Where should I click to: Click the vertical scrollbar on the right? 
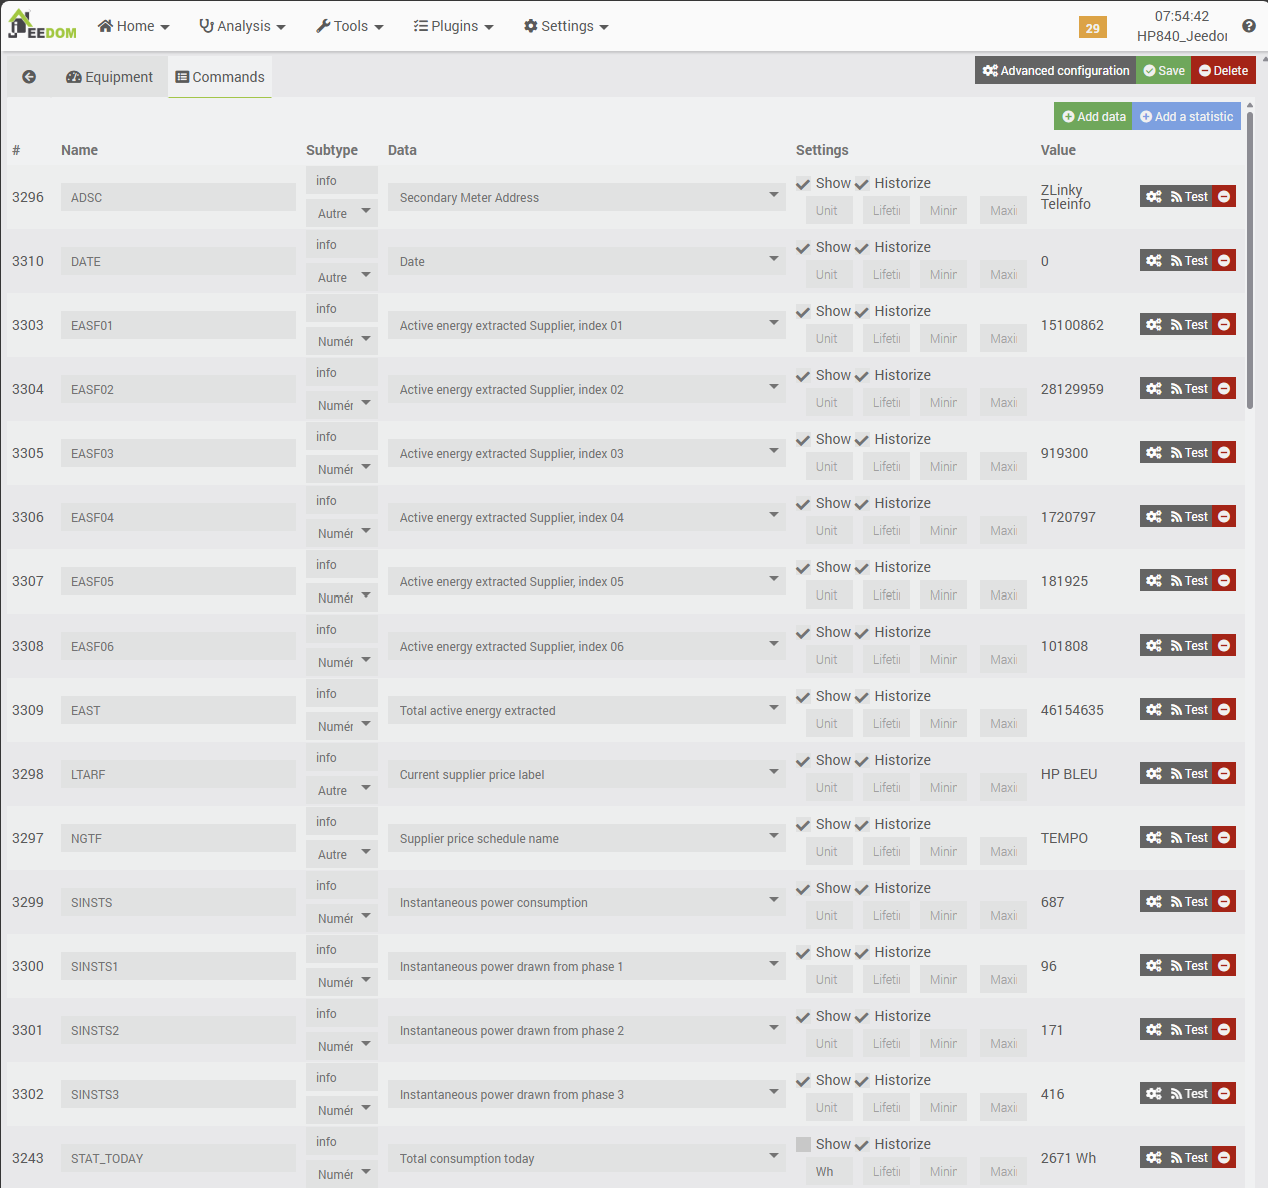(1250, 260)
